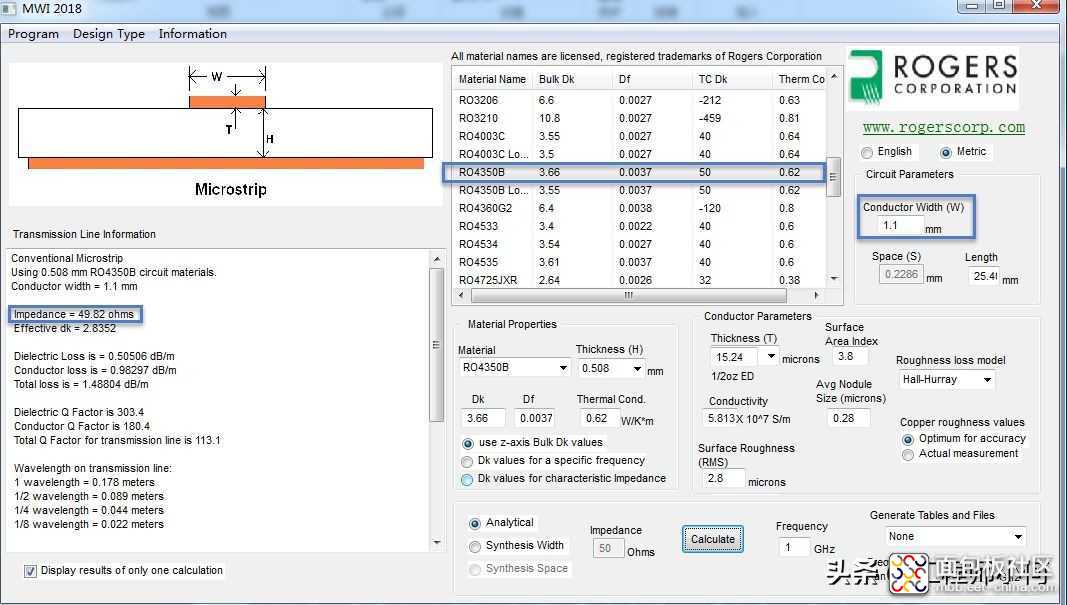This screenshot has width=1067, height=605.
Task: Select Dk values for a specific frequency
Action: pyautogui.click(x=467, y=462)
